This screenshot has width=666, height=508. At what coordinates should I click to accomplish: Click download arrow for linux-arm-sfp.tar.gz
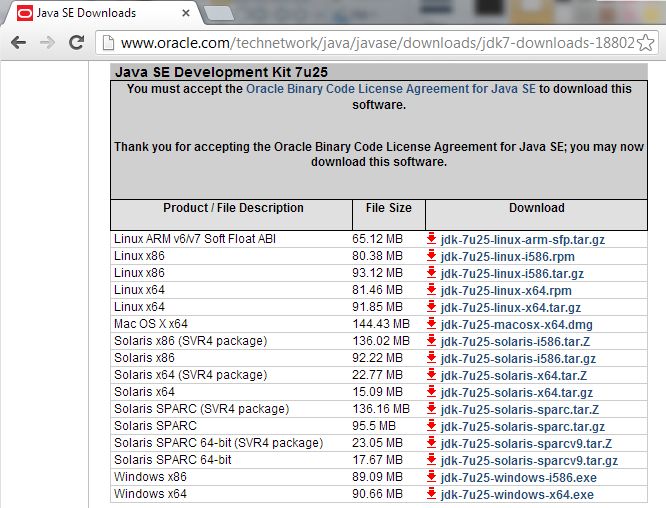point(432,239)
